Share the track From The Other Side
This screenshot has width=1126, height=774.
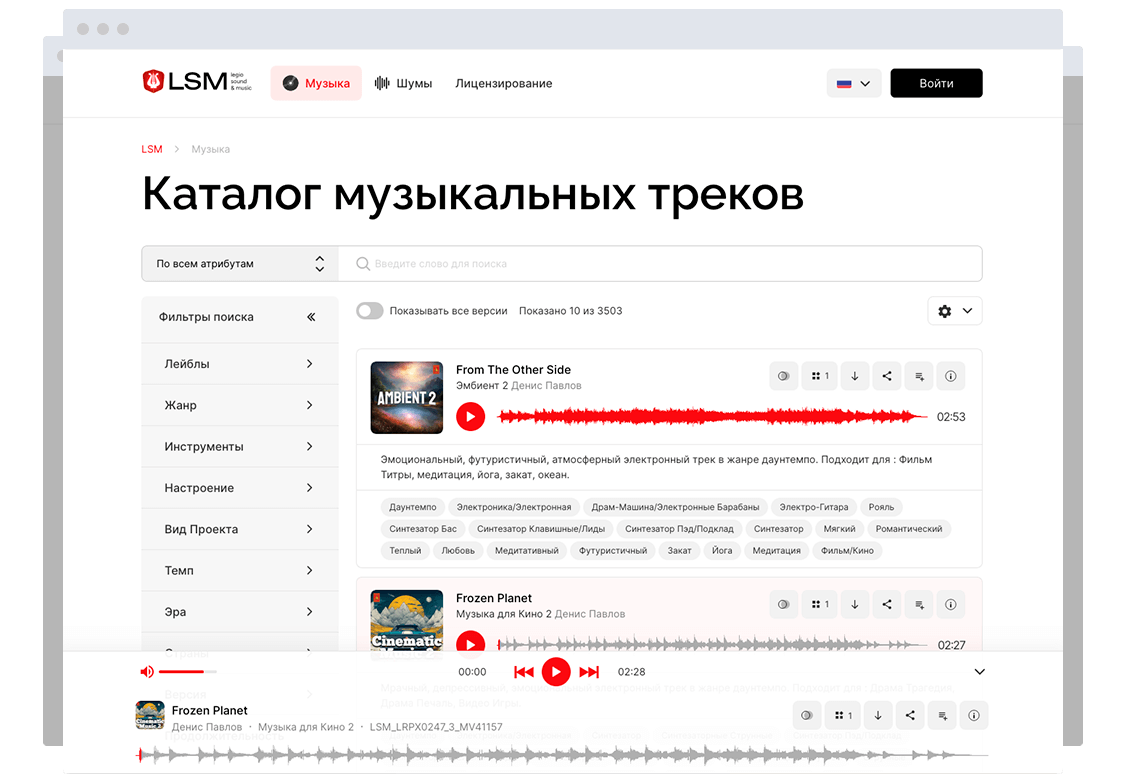coord(887,375)
